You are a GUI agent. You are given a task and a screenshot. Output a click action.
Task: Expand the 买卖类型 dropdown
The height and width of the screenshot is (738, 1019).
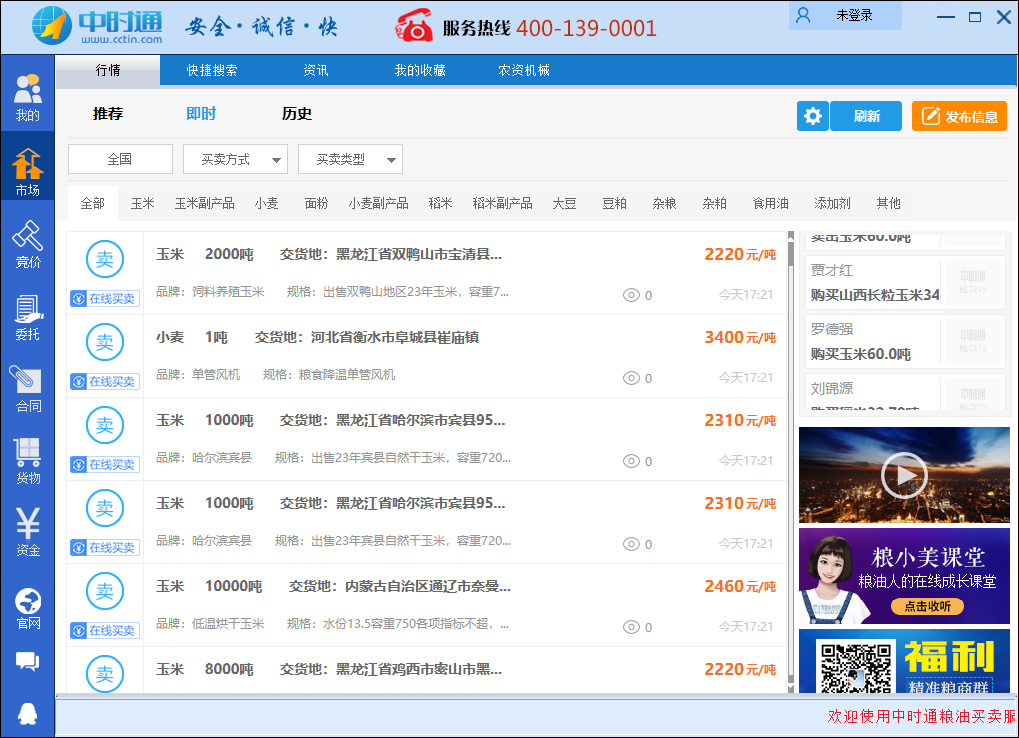coord(350,159)
